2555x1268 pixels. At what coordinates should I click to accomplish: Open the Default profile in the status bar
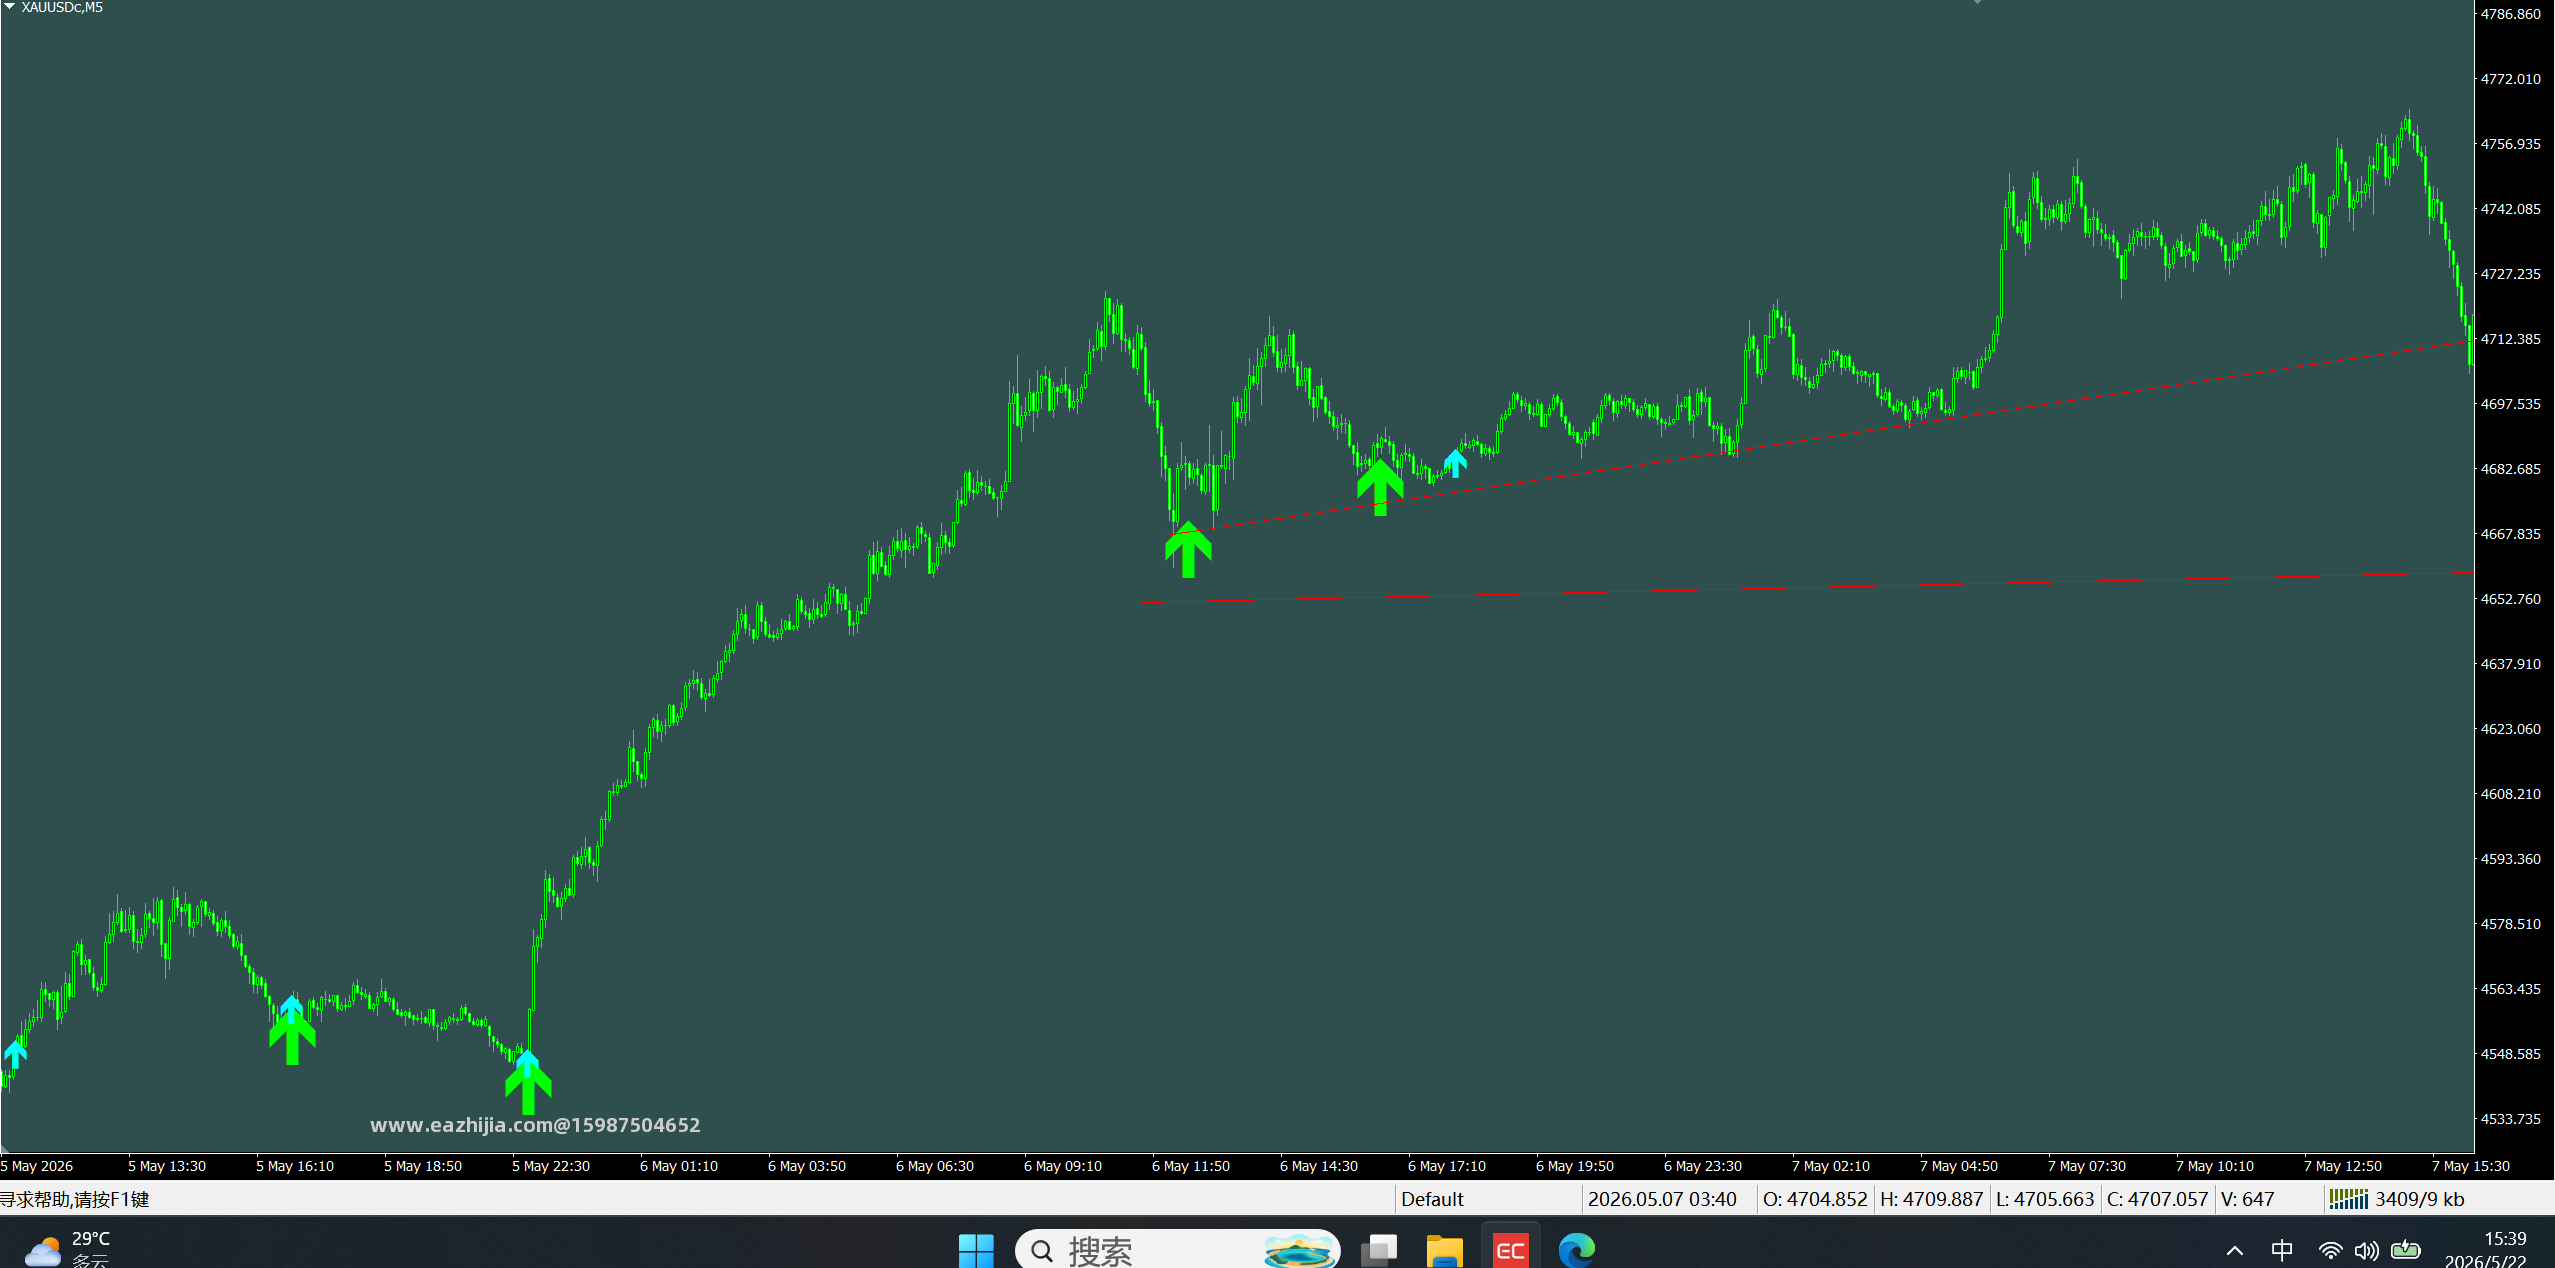[x=1432, y=1198]
